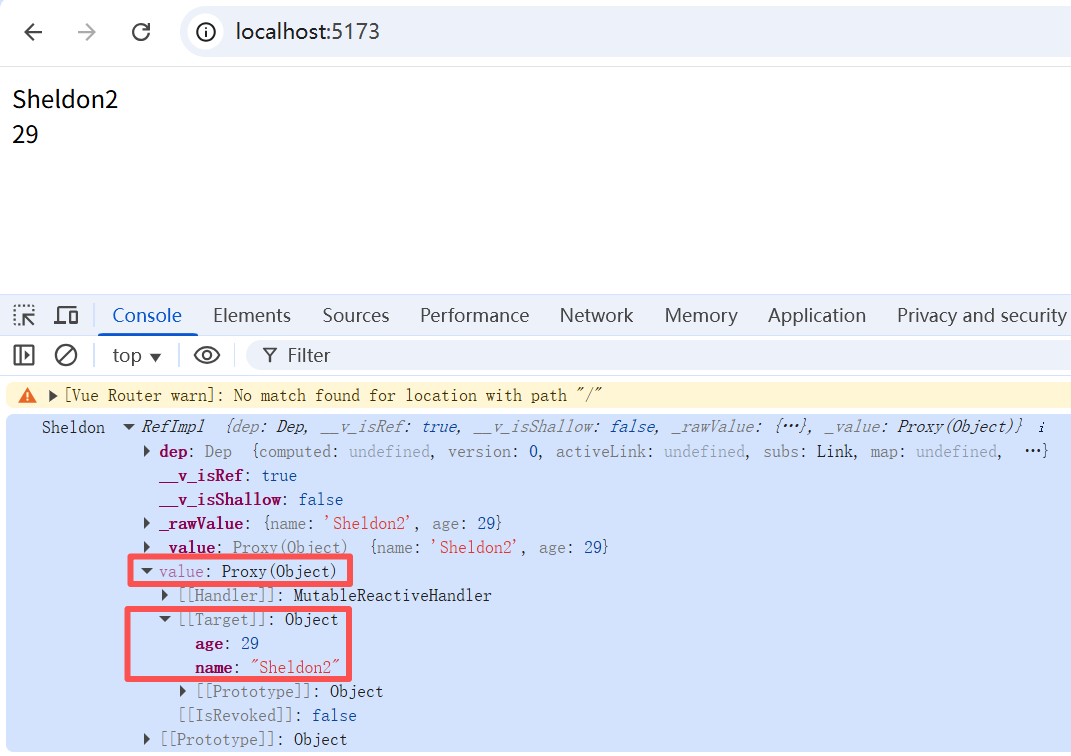The height and width of the screenshot is (756, 1071).
Task: Expand the [[Handler]] MutableReactiveHandler entry
Action: (x=165, y=596)
